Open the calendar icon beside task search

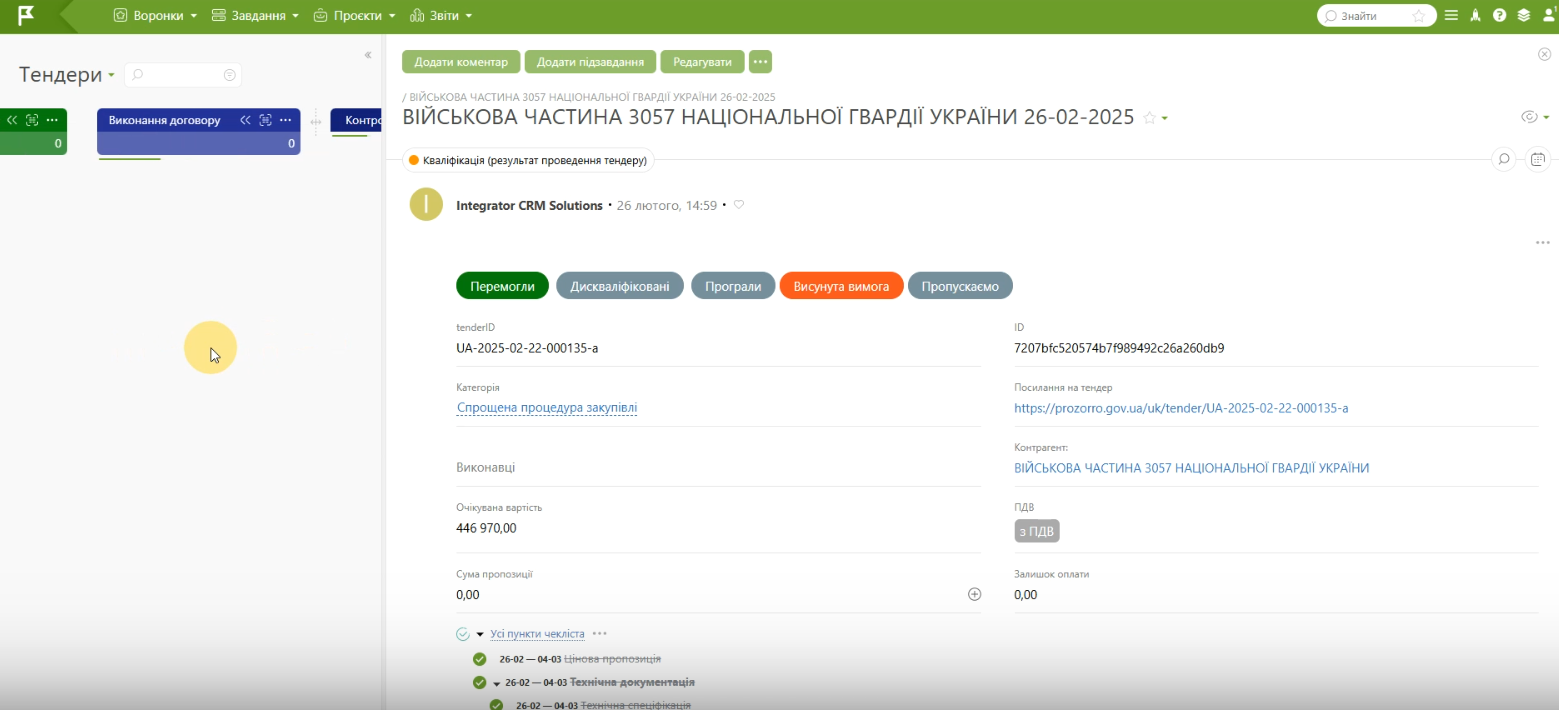click(x=1538, y=159)
